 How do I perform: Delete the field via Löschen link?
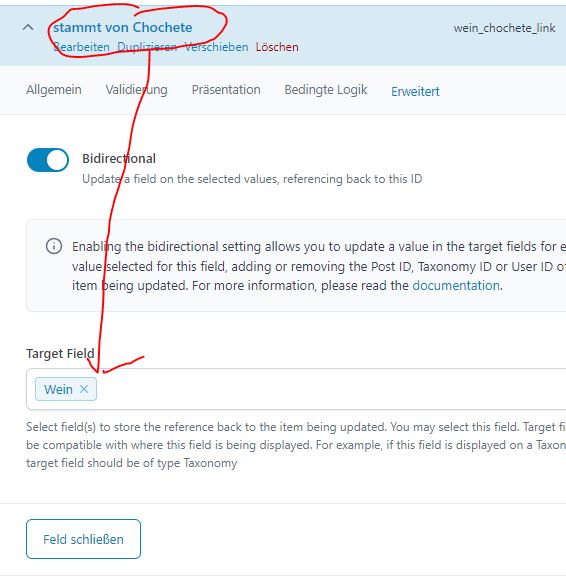[x=277, y=47]
